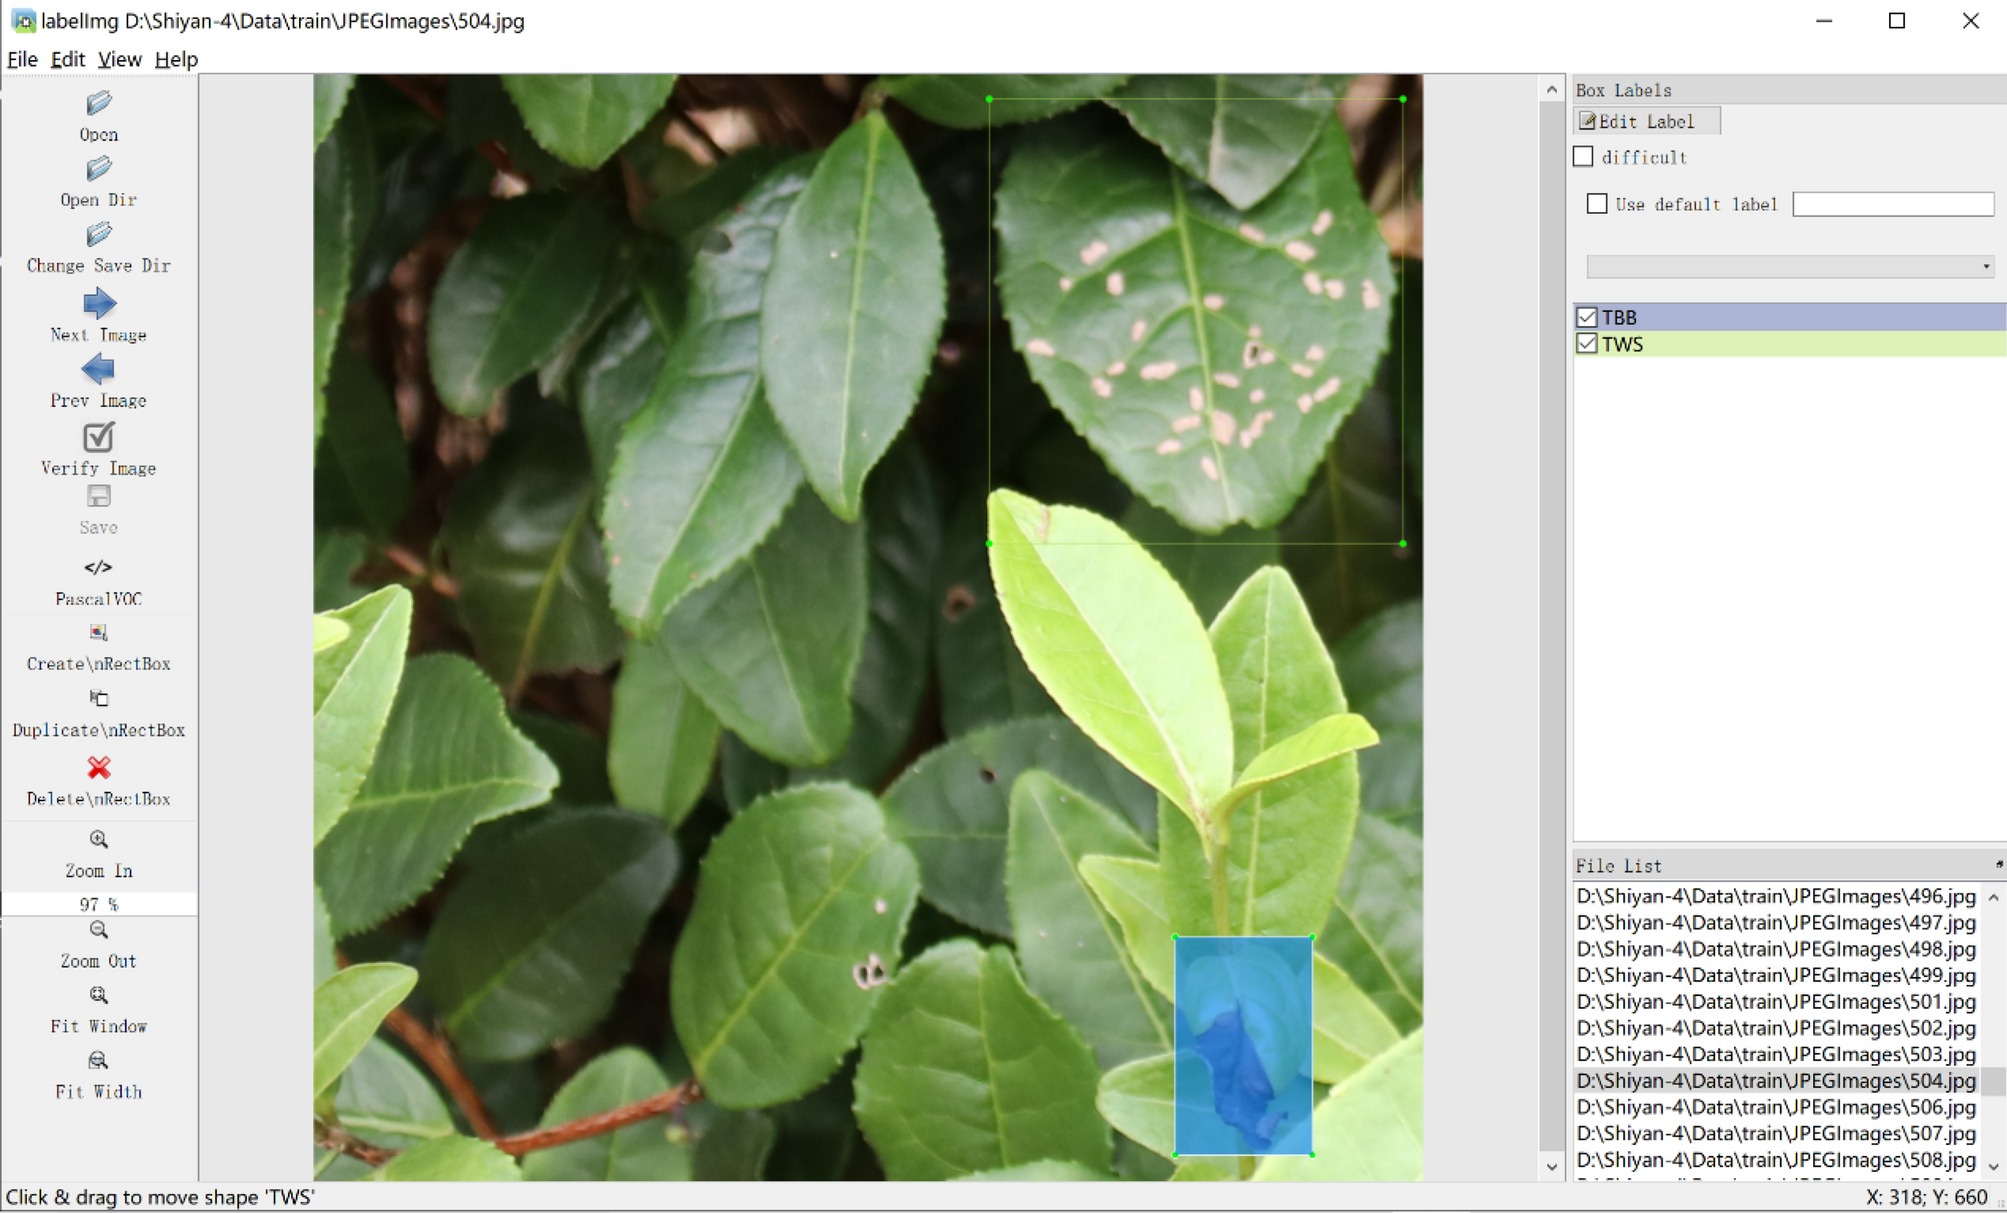Click Zoom In magnifier icon
The image size is (2007, 1213).
(98, 840)
